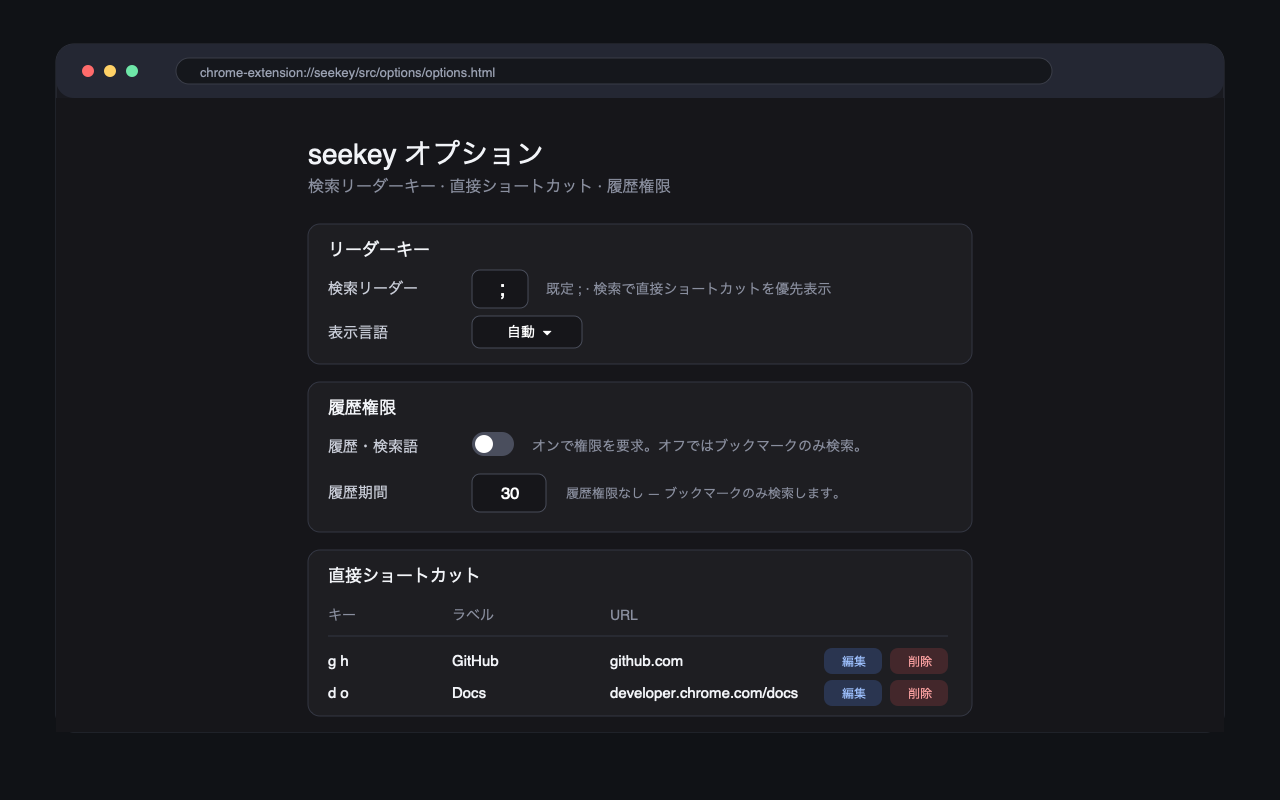The height and width of the screenshot is (800, 1280).
Task: Click 編集 button for Docs shortcut
Action: 853,693
